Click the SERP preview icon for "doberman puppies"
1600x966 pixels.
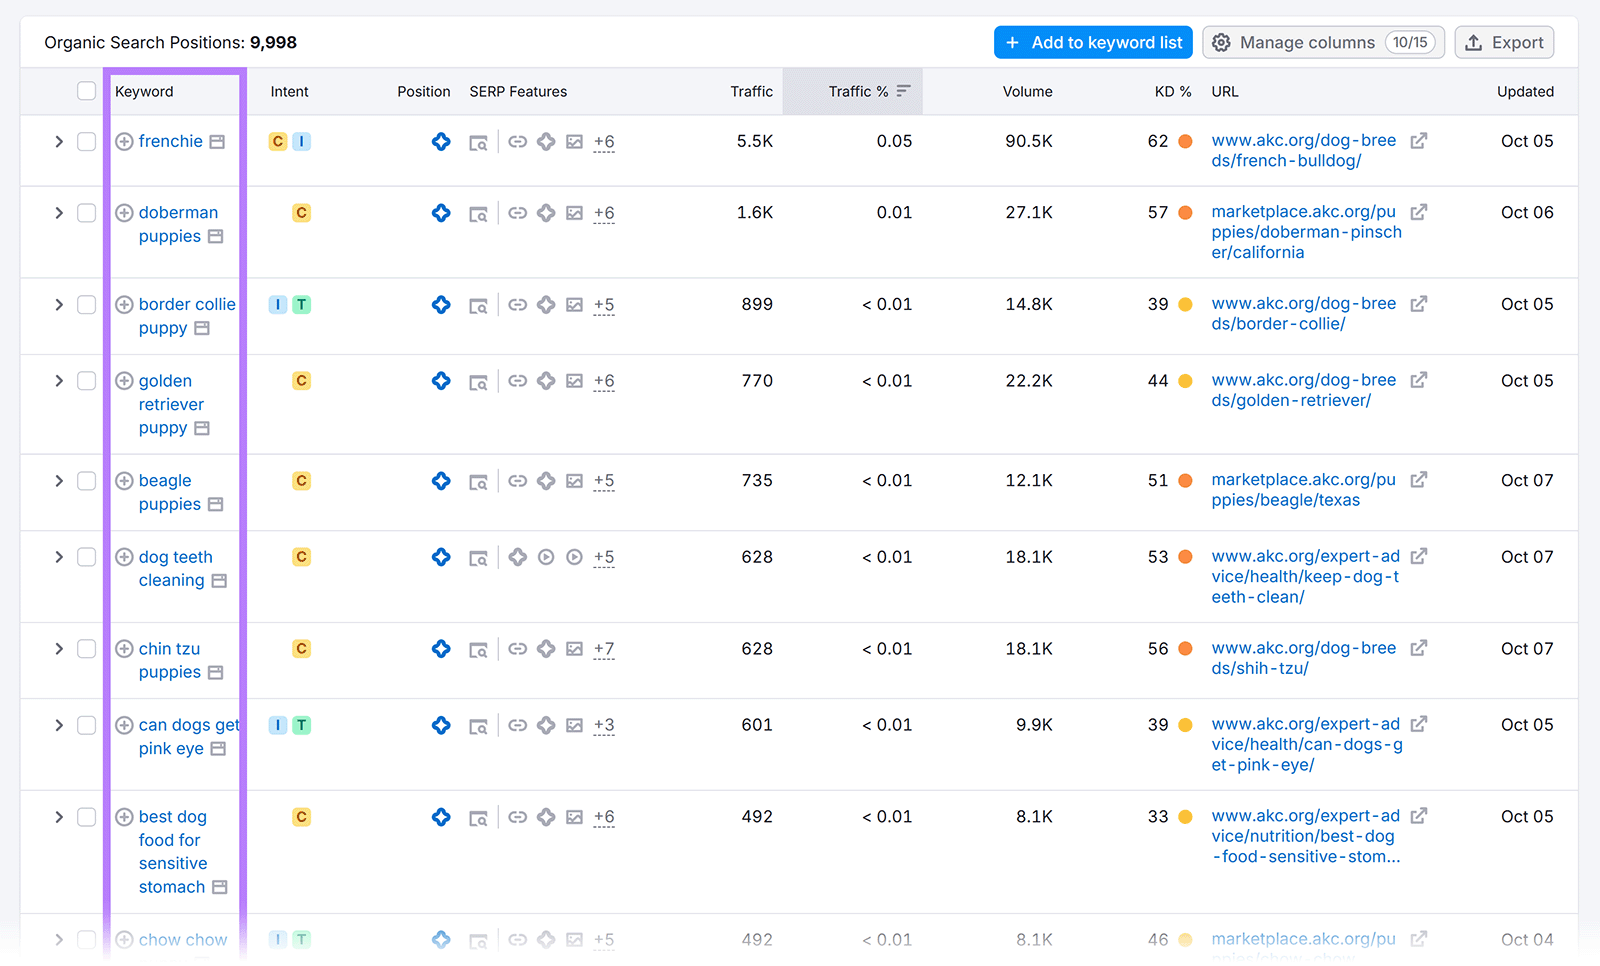click(x=479, y=212)
